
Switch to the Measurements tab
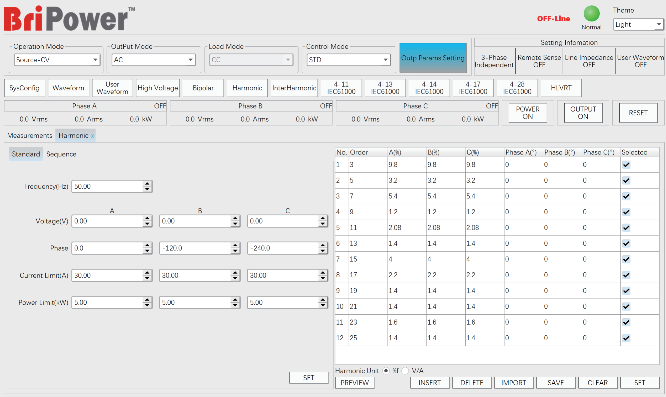coord(30,135)
